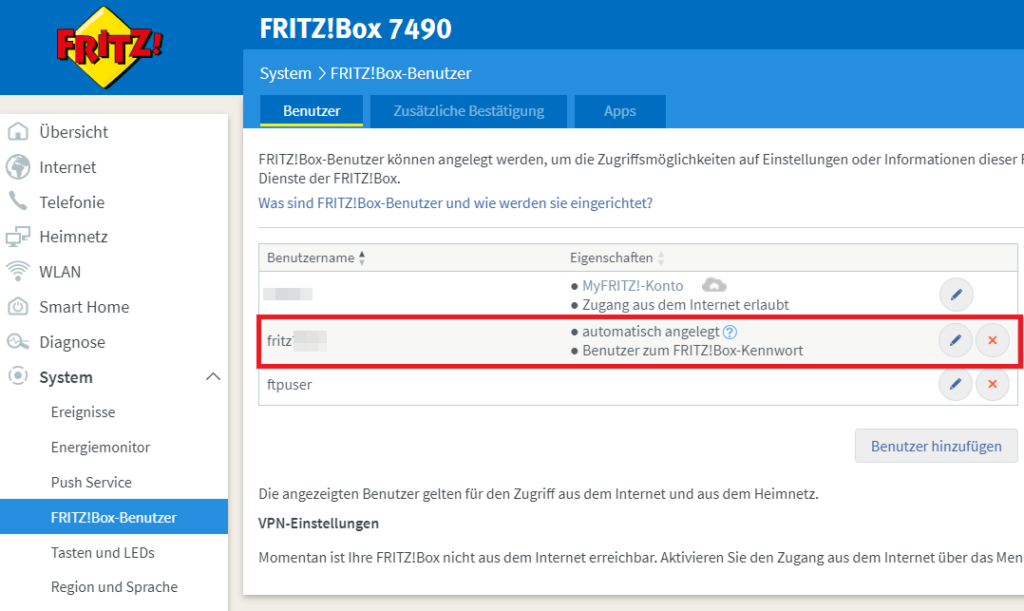
Task: Click the pencil icon for the fritz user
Action: point(955,341)
